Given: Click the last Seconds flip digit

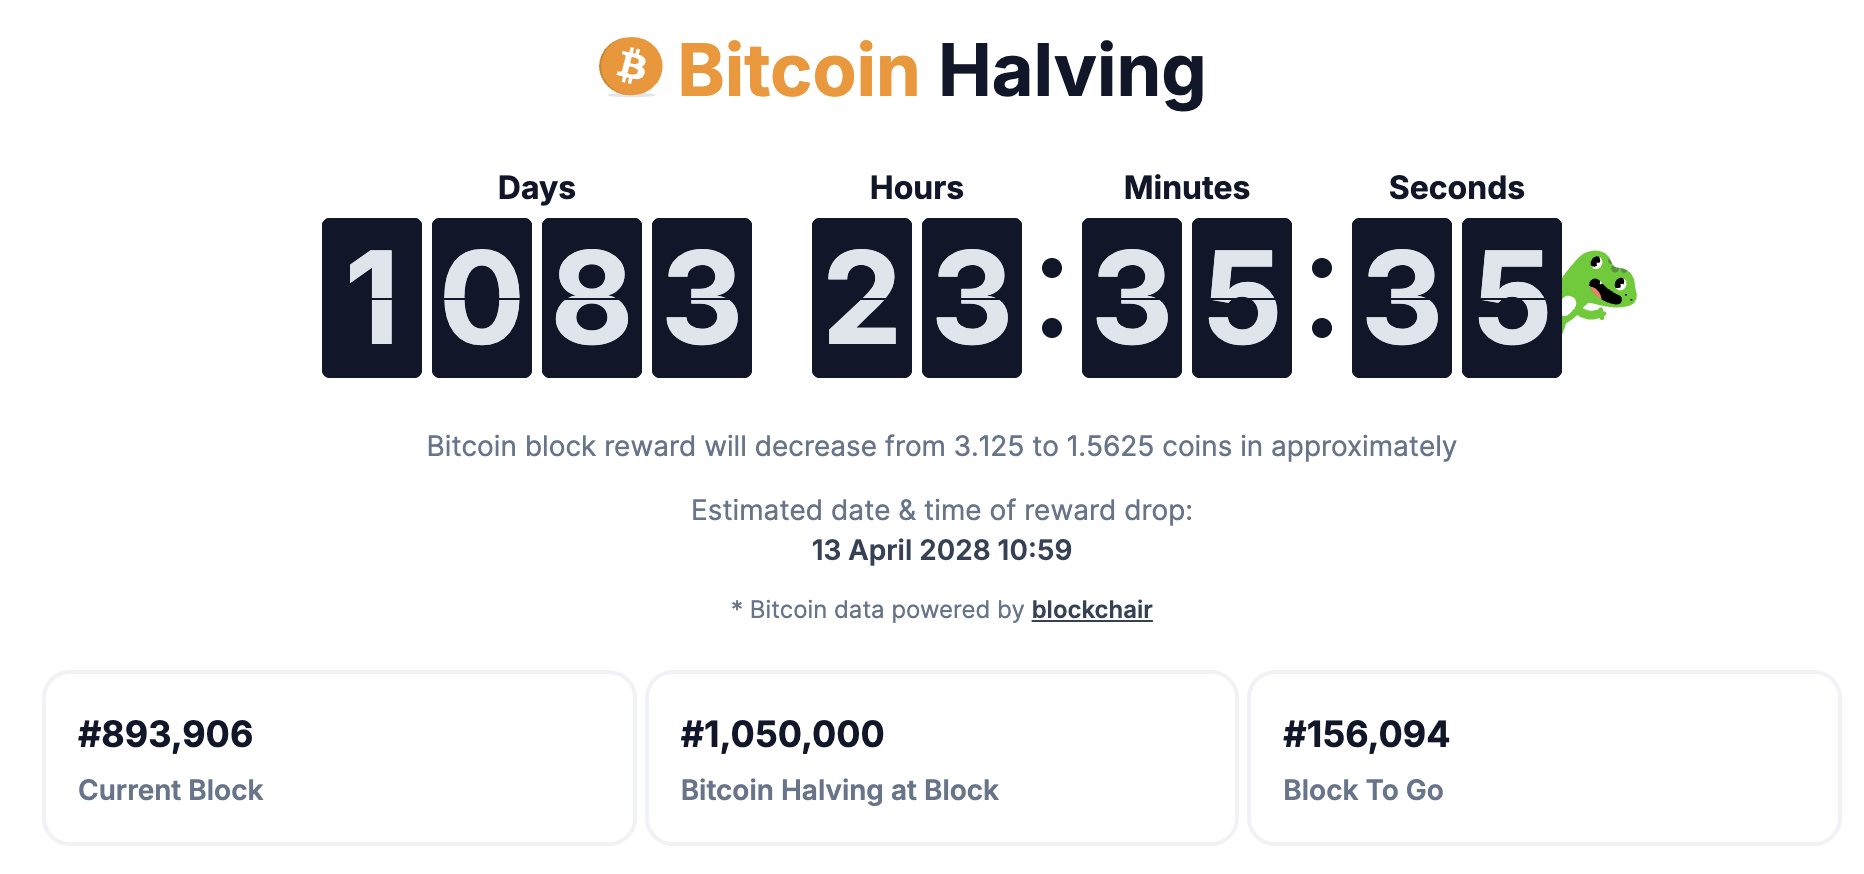Looking at the screenshot, I should pyautogui.click(x=1512, y=298).
